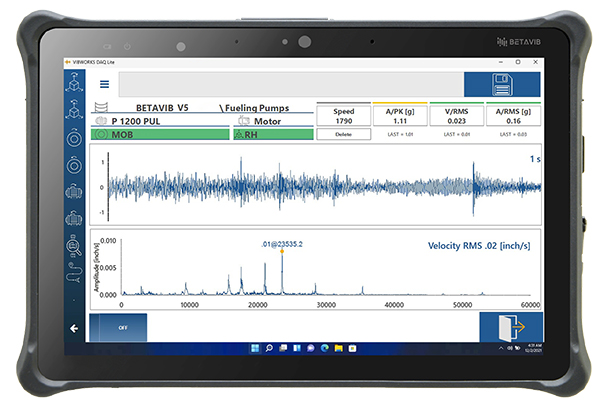Click the BETAVIB V5 database label

click(x=162, y=108)
